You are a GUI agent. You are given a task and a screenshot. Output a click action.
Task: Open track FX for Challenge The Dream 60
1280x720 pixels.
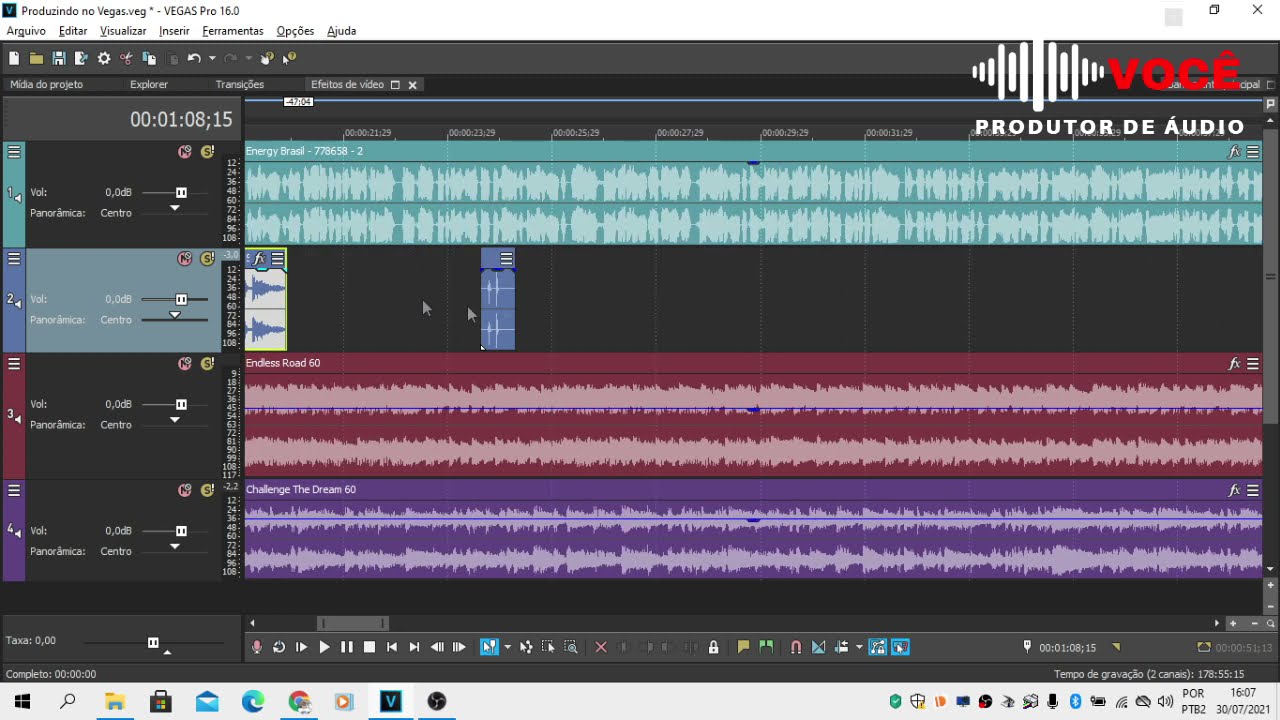(1234, 490)
